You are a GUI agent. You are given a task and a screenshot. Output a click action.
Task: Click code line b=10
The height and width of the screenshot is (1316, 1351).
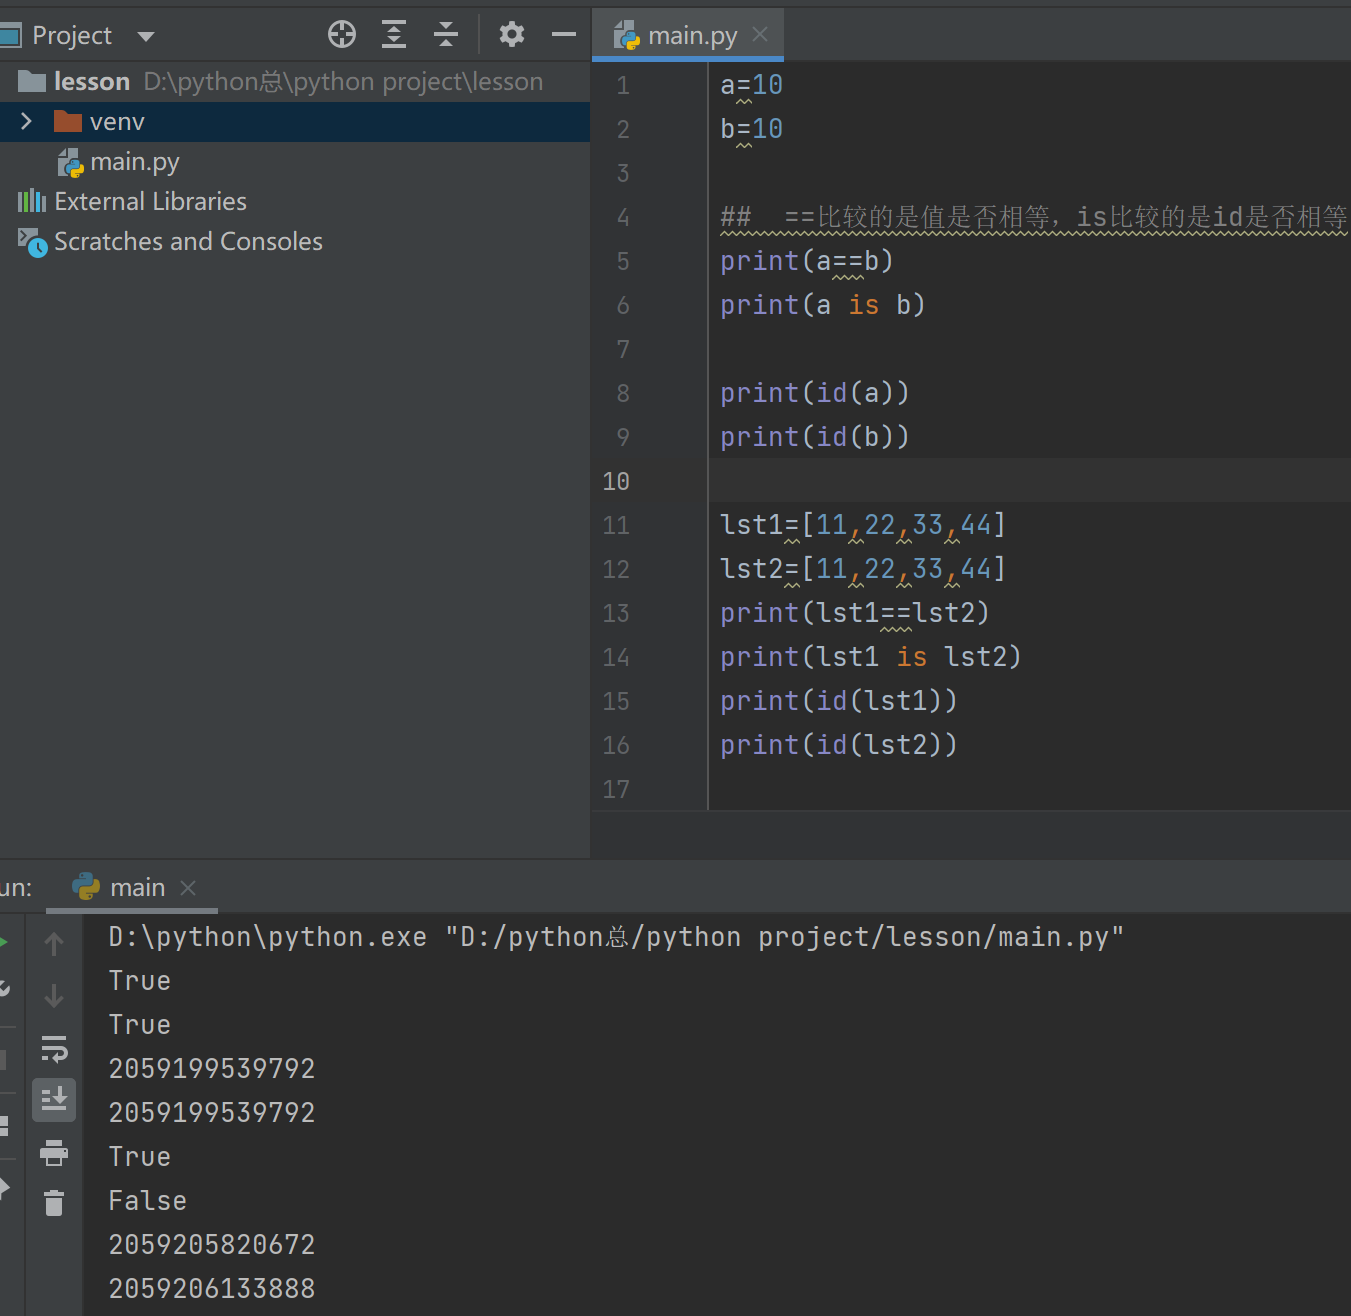[x=751, y=129]
